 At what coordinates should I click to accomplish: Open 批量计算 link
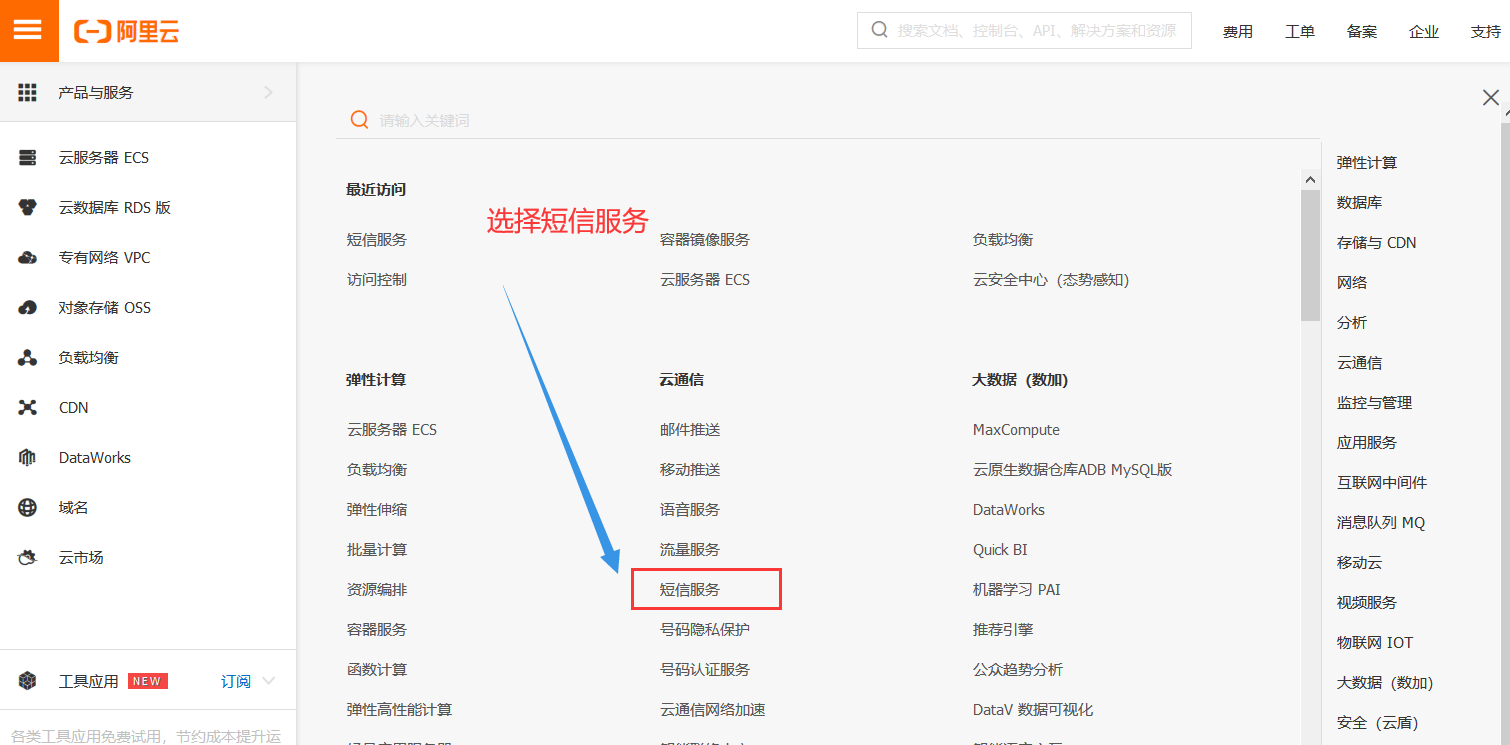[x=377, y=549]
